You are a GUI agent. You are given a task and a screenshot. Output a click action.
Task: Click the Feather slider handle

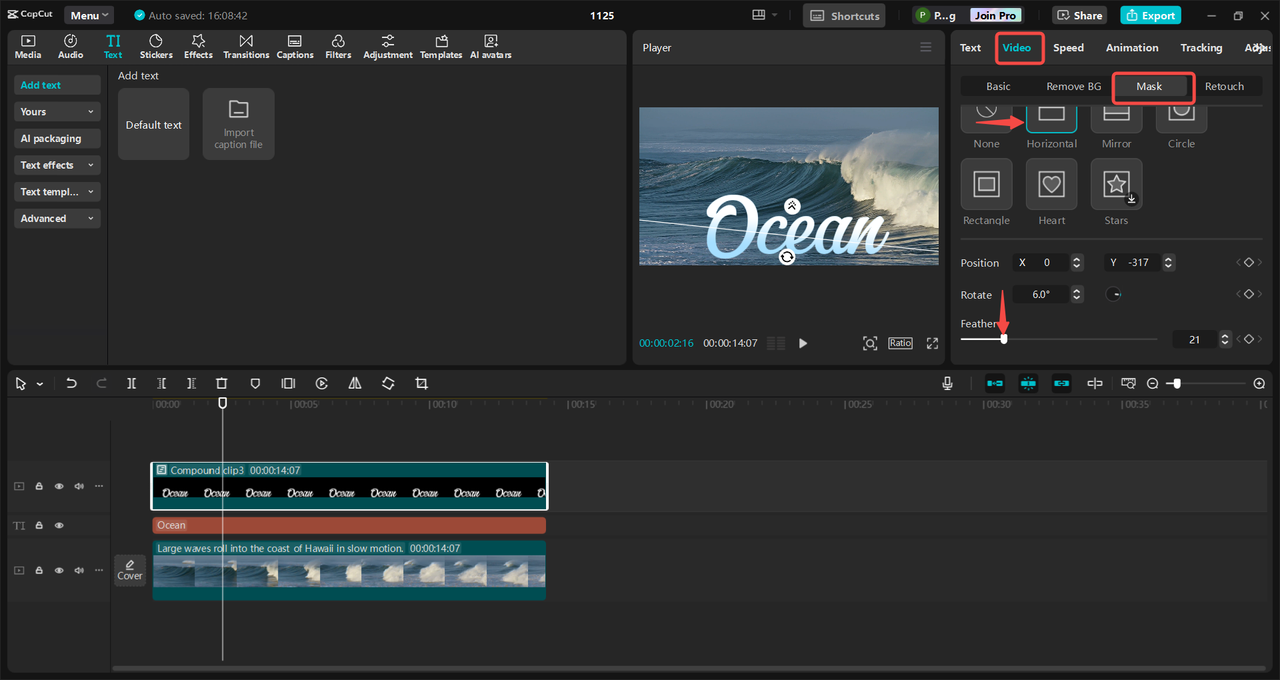pos(1004,339)
